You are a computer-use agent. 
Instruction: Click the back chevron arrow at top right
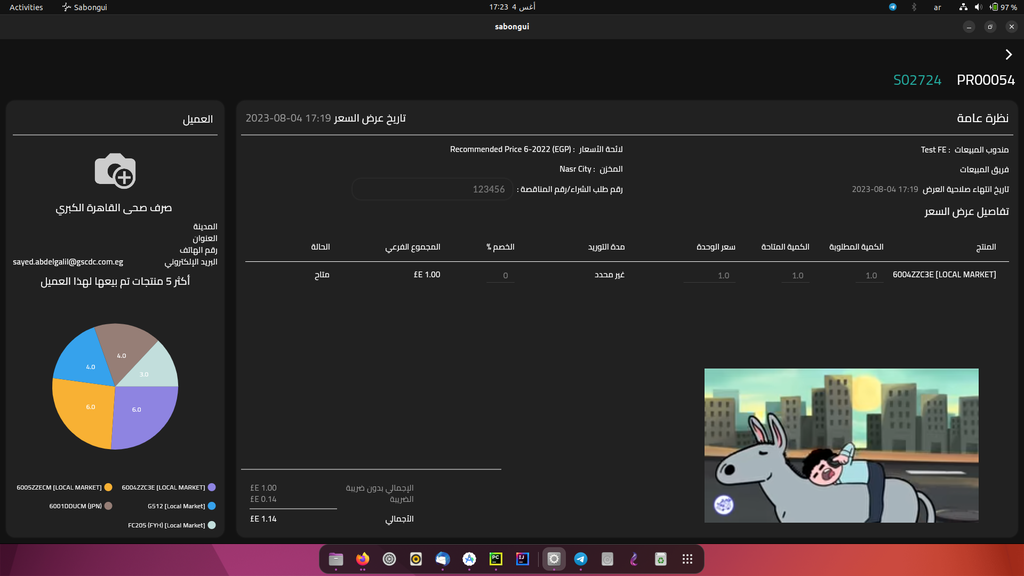(x=1008, y=55)
